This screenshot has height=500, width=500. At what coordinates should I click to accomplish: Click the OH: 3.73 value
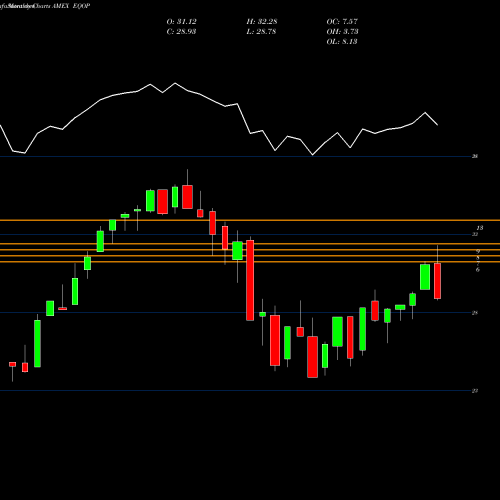(342, 32)
